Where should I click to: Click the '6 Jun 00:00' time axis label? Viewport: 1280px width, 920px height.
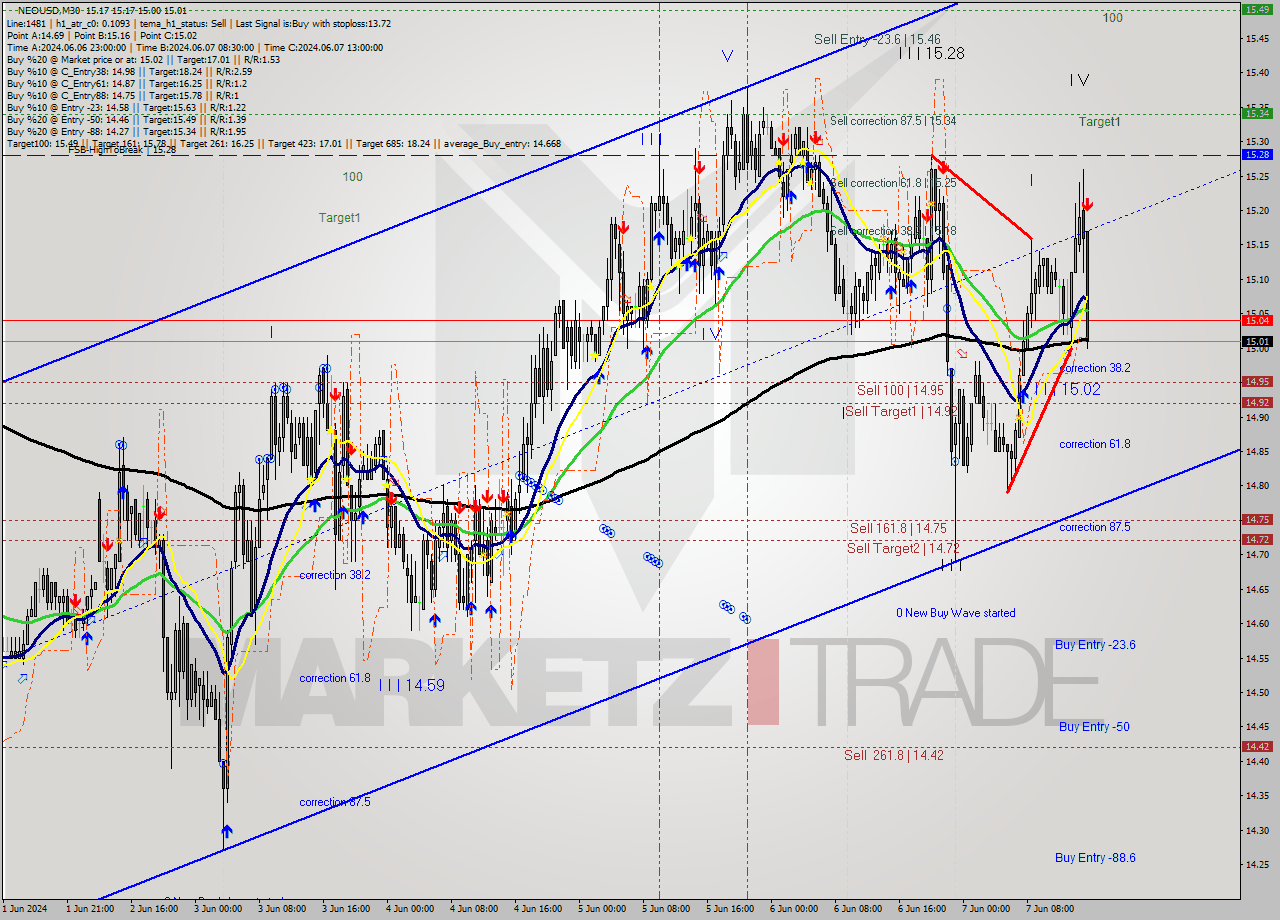pos(793,909)
